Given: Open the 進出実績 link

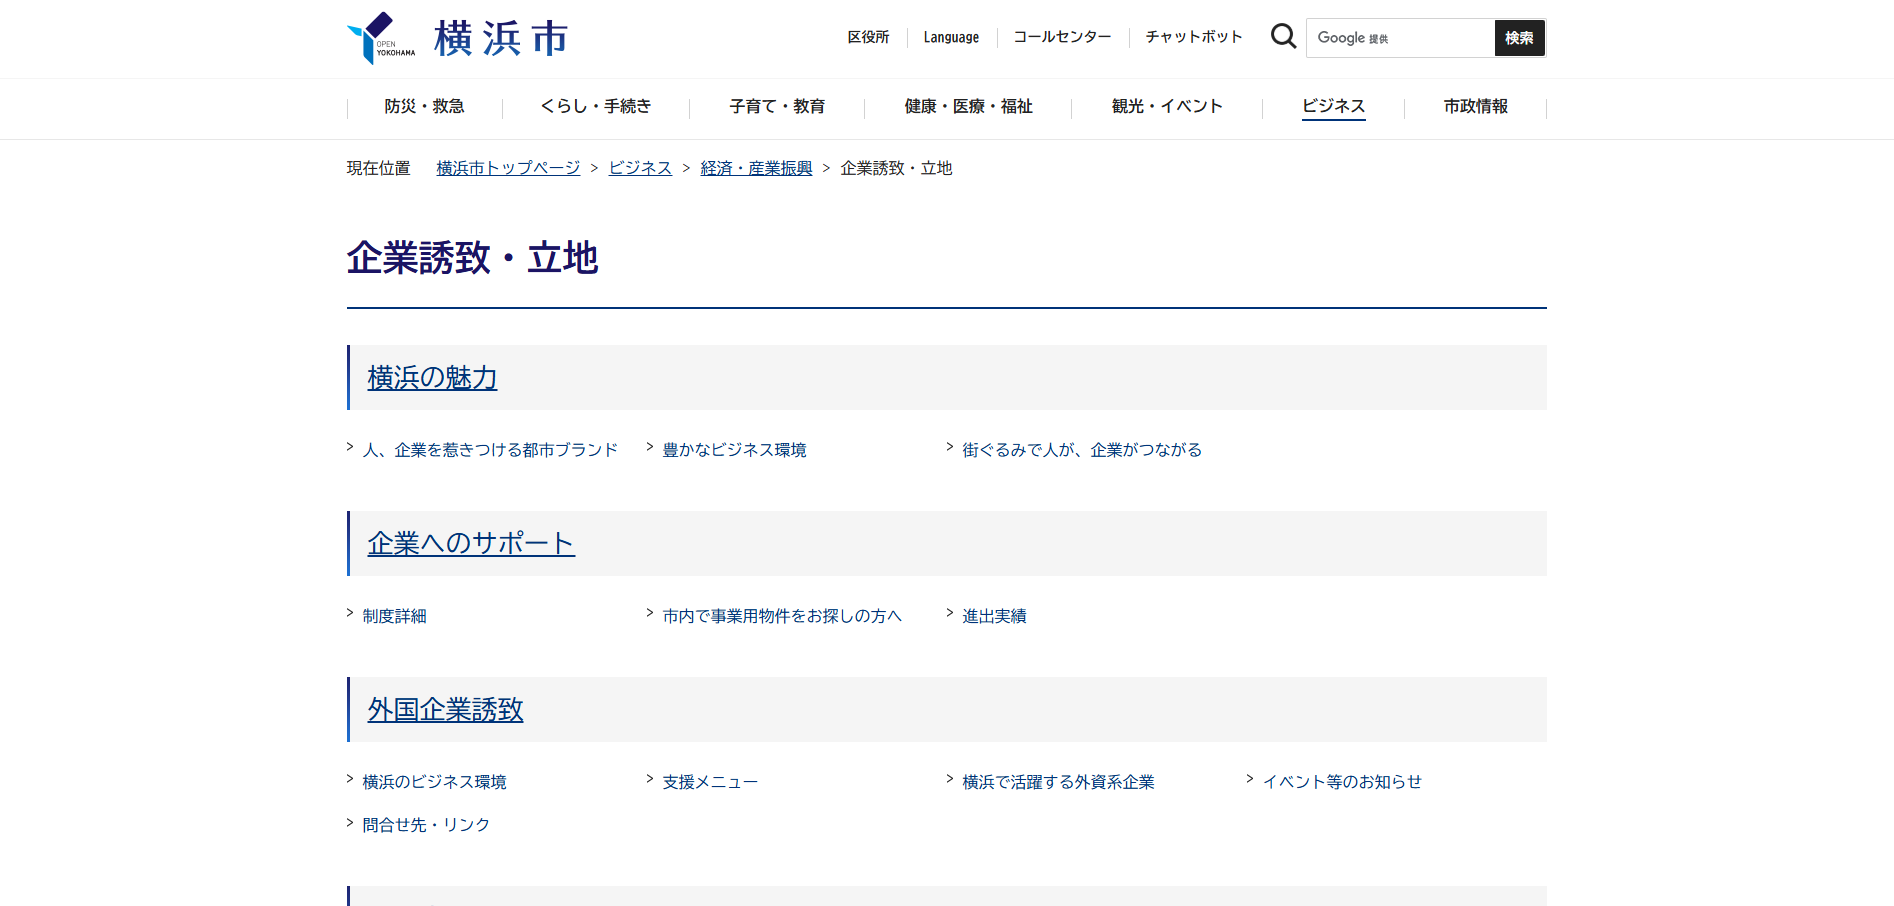Looking at the screenshot, I should (994, 616).
